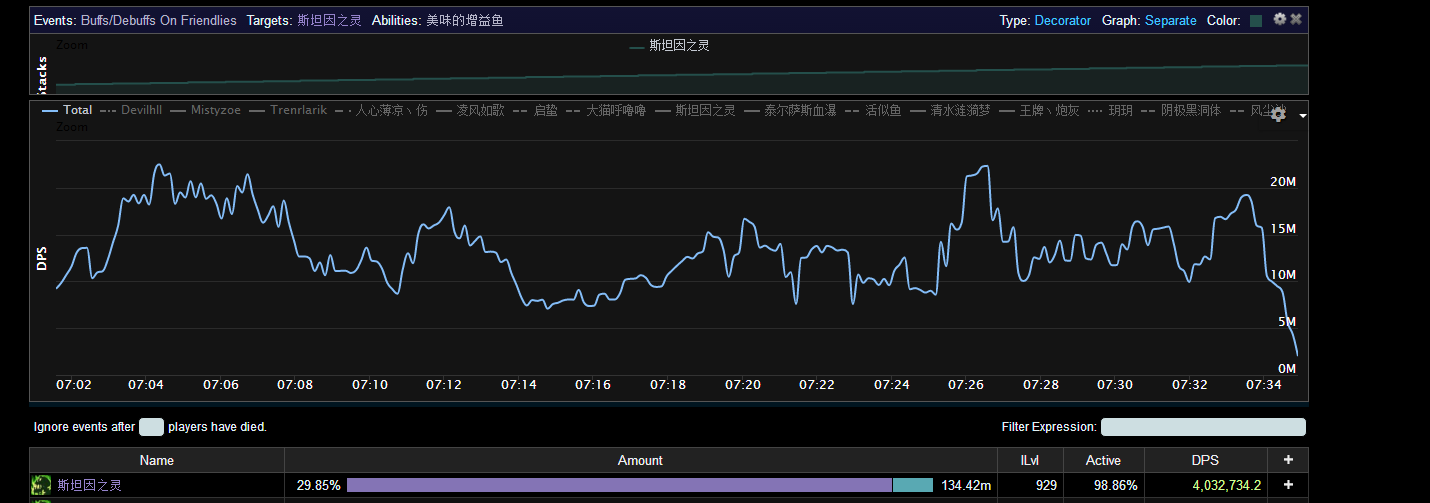Open the pin settings gear icon
1430x503 pixels.
[x=1279, y=19]
